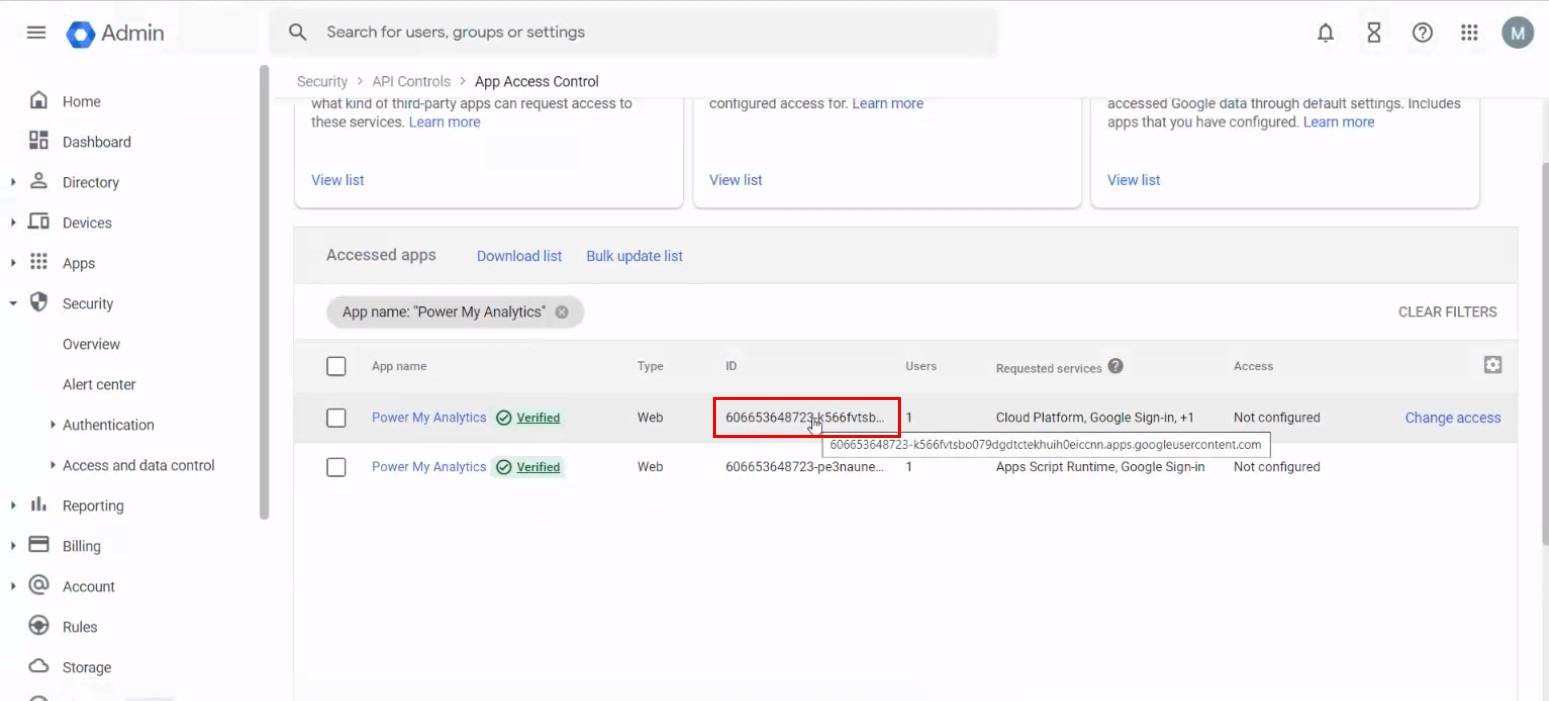Screen dimensions: 1549x701
Task: Check the first Power My Analytics row
Action: click(336, 418)
